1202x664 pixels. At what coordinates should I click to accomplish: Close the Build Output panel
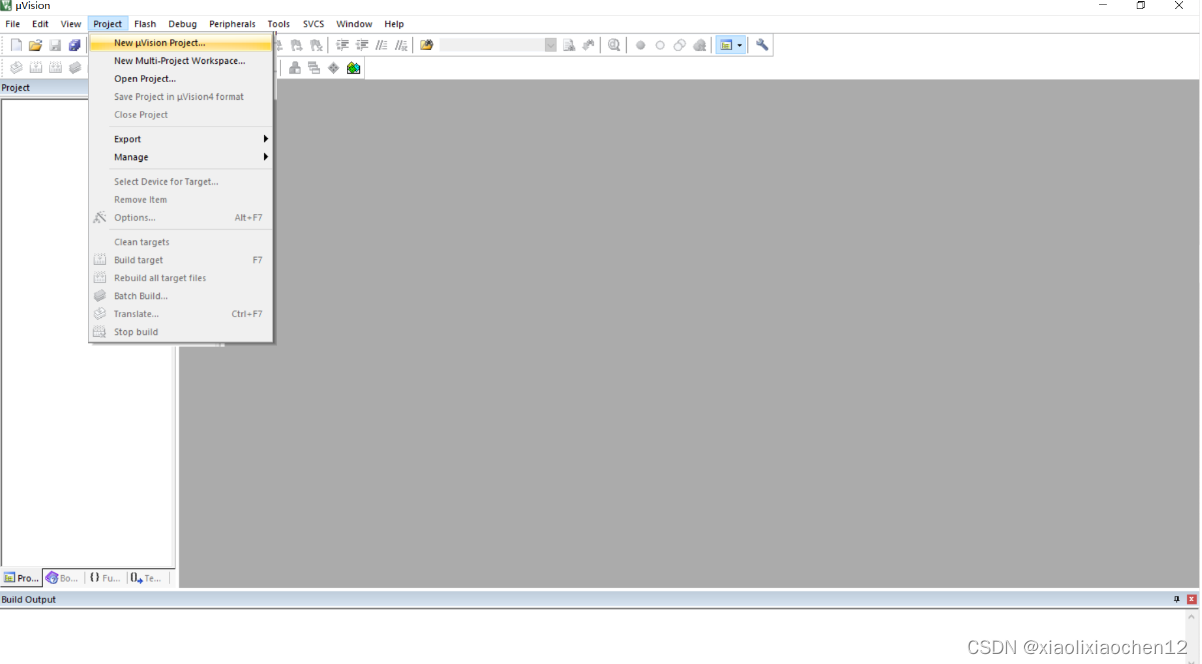(1191, 599)
